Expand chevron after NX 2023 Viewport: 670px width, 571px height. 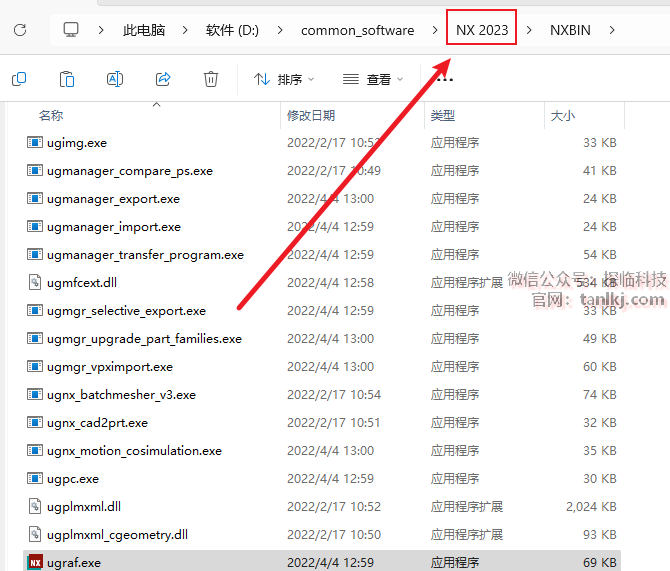[529, 30]
